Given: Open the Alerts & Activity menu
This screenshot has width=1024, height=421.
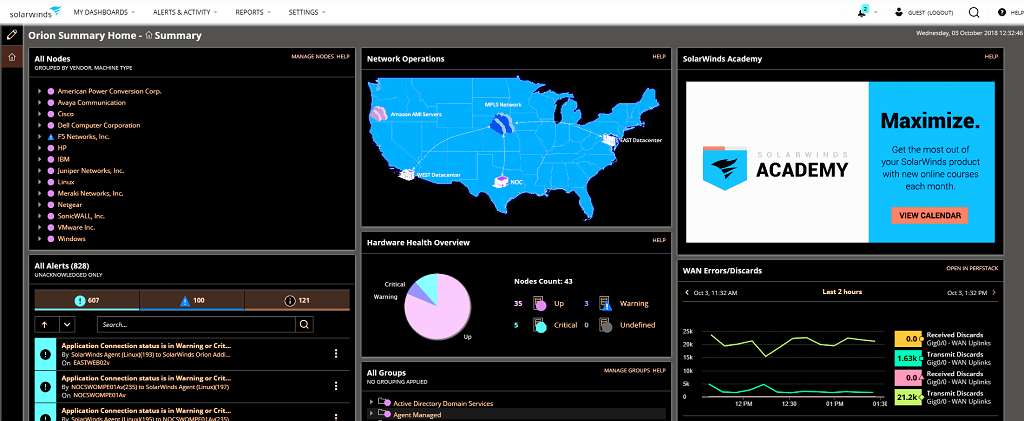Looking at the screenshot, I should (185, 12).
